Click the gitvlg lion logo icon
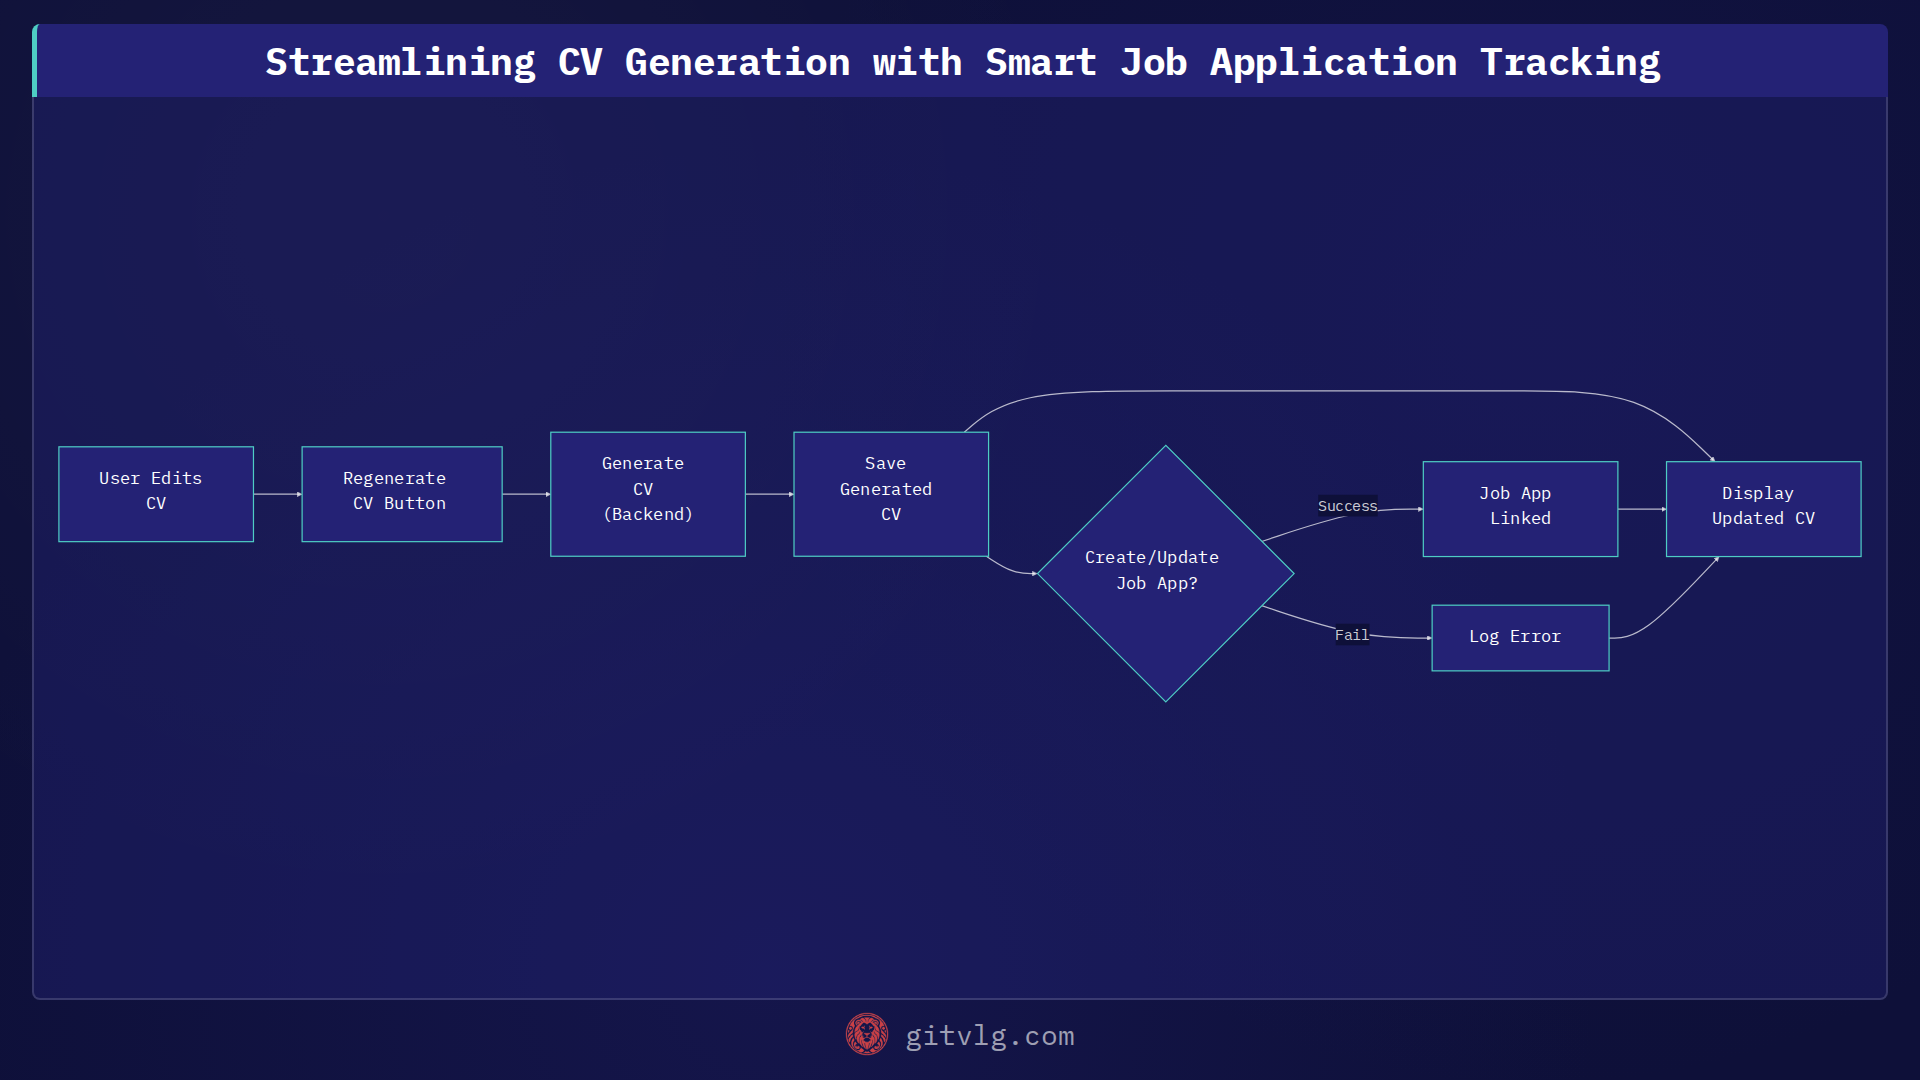Viewport: 1920px width, 1080px height. click(866, 1035)
